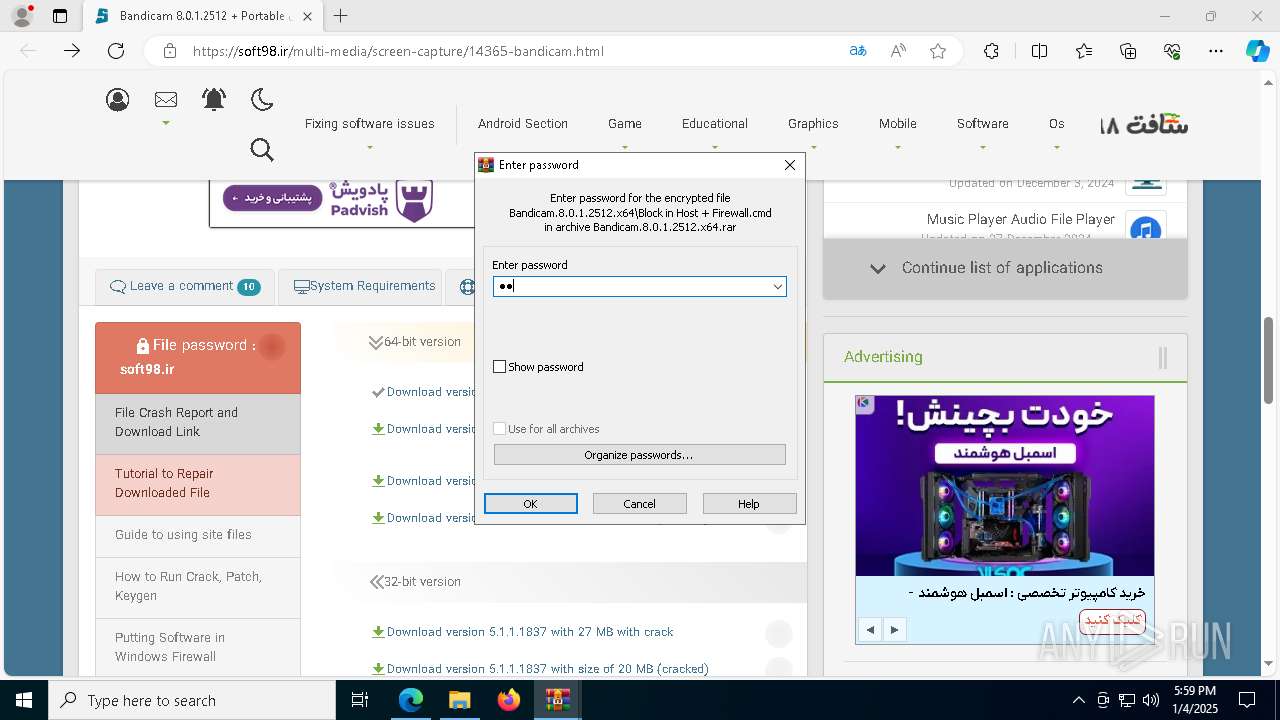Click the translate page icon
The width and height of the screenshot is (1280, 720).
[858, 51]
